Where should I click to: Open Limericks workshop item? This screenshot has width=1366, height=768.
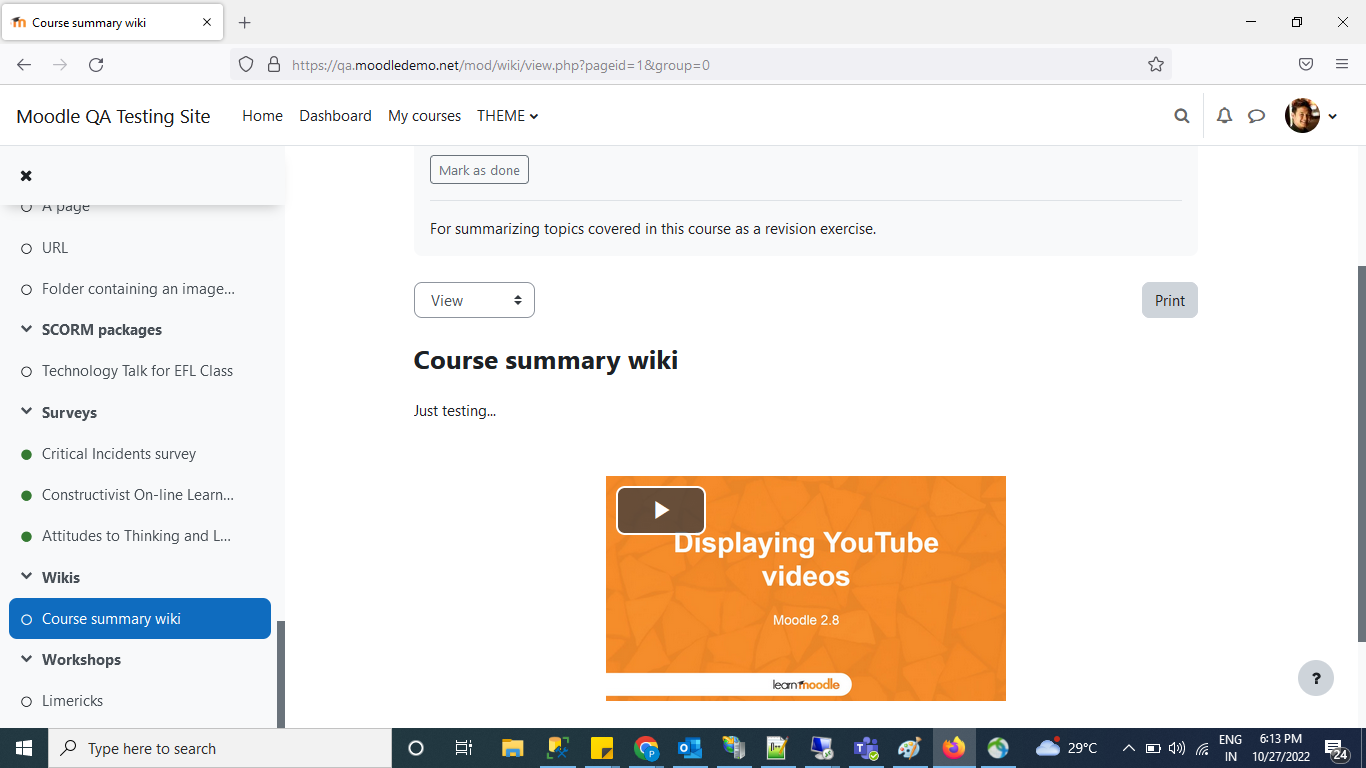pos(72,700)
